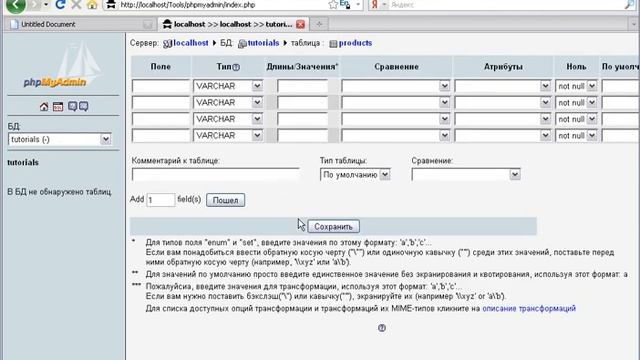Click the Сохранить button

[333, 227]
